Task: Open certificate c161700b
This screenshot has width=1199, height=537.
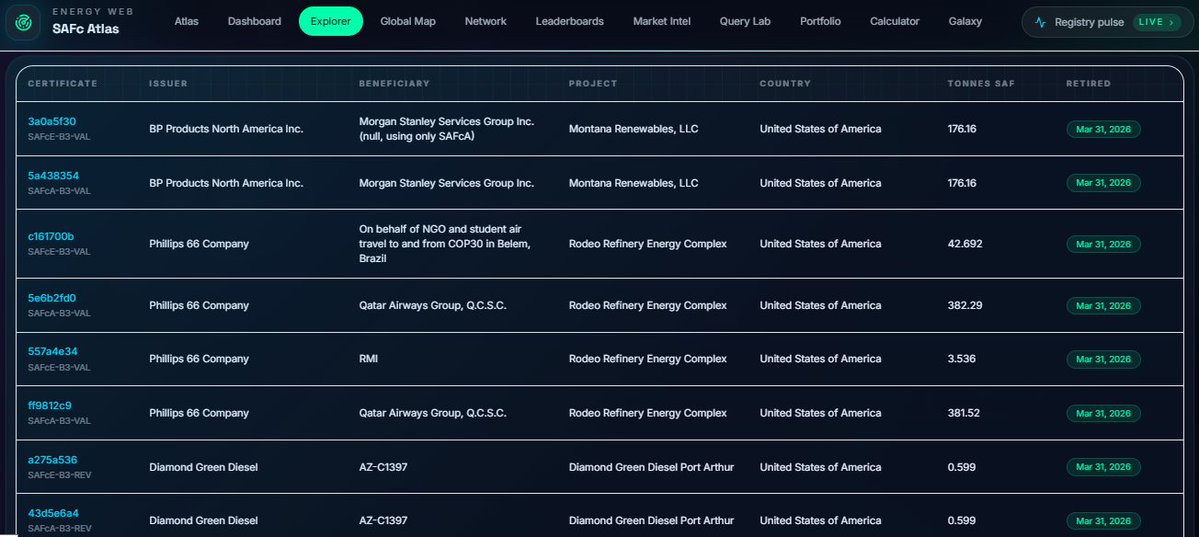Action: [x=51, y=236]
